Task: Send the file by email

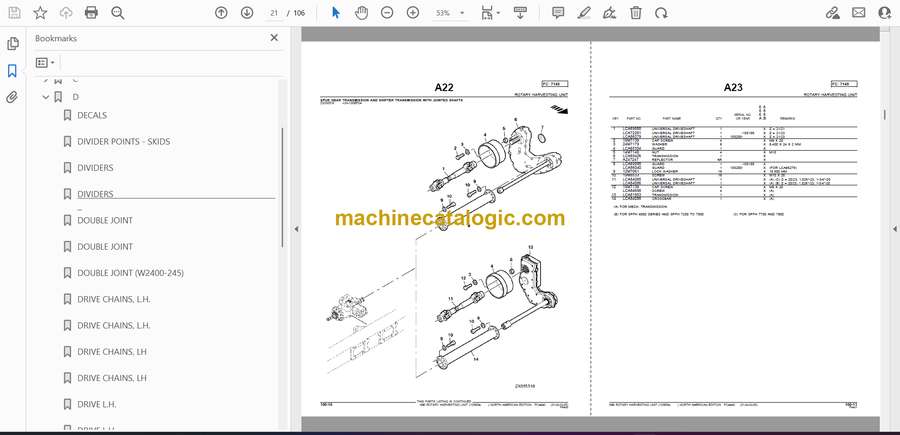Action: (x=859, y=13)
